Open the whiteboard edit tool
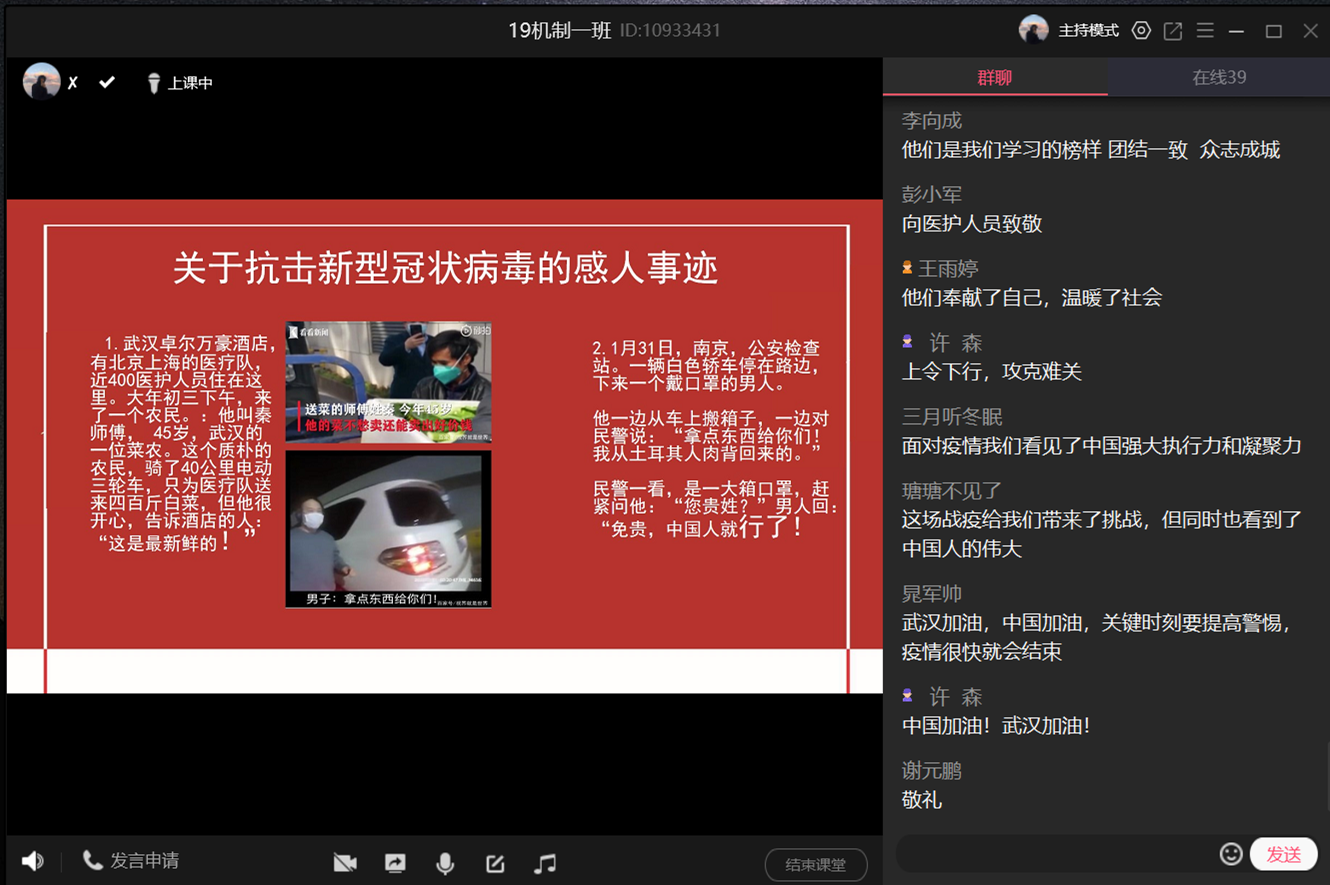The width and height of the screenshot is (1330, 885). click(x=495, y=863)
